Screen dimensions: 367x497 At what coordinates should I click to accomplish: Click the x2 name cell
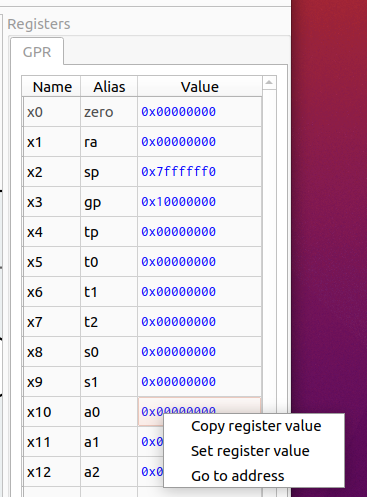52,172
